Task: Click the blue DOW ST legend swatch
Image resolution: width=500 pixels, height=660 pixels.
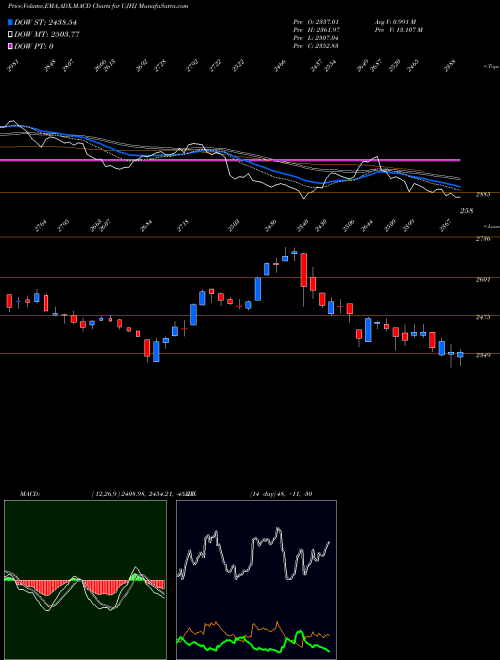Action: 10,22
